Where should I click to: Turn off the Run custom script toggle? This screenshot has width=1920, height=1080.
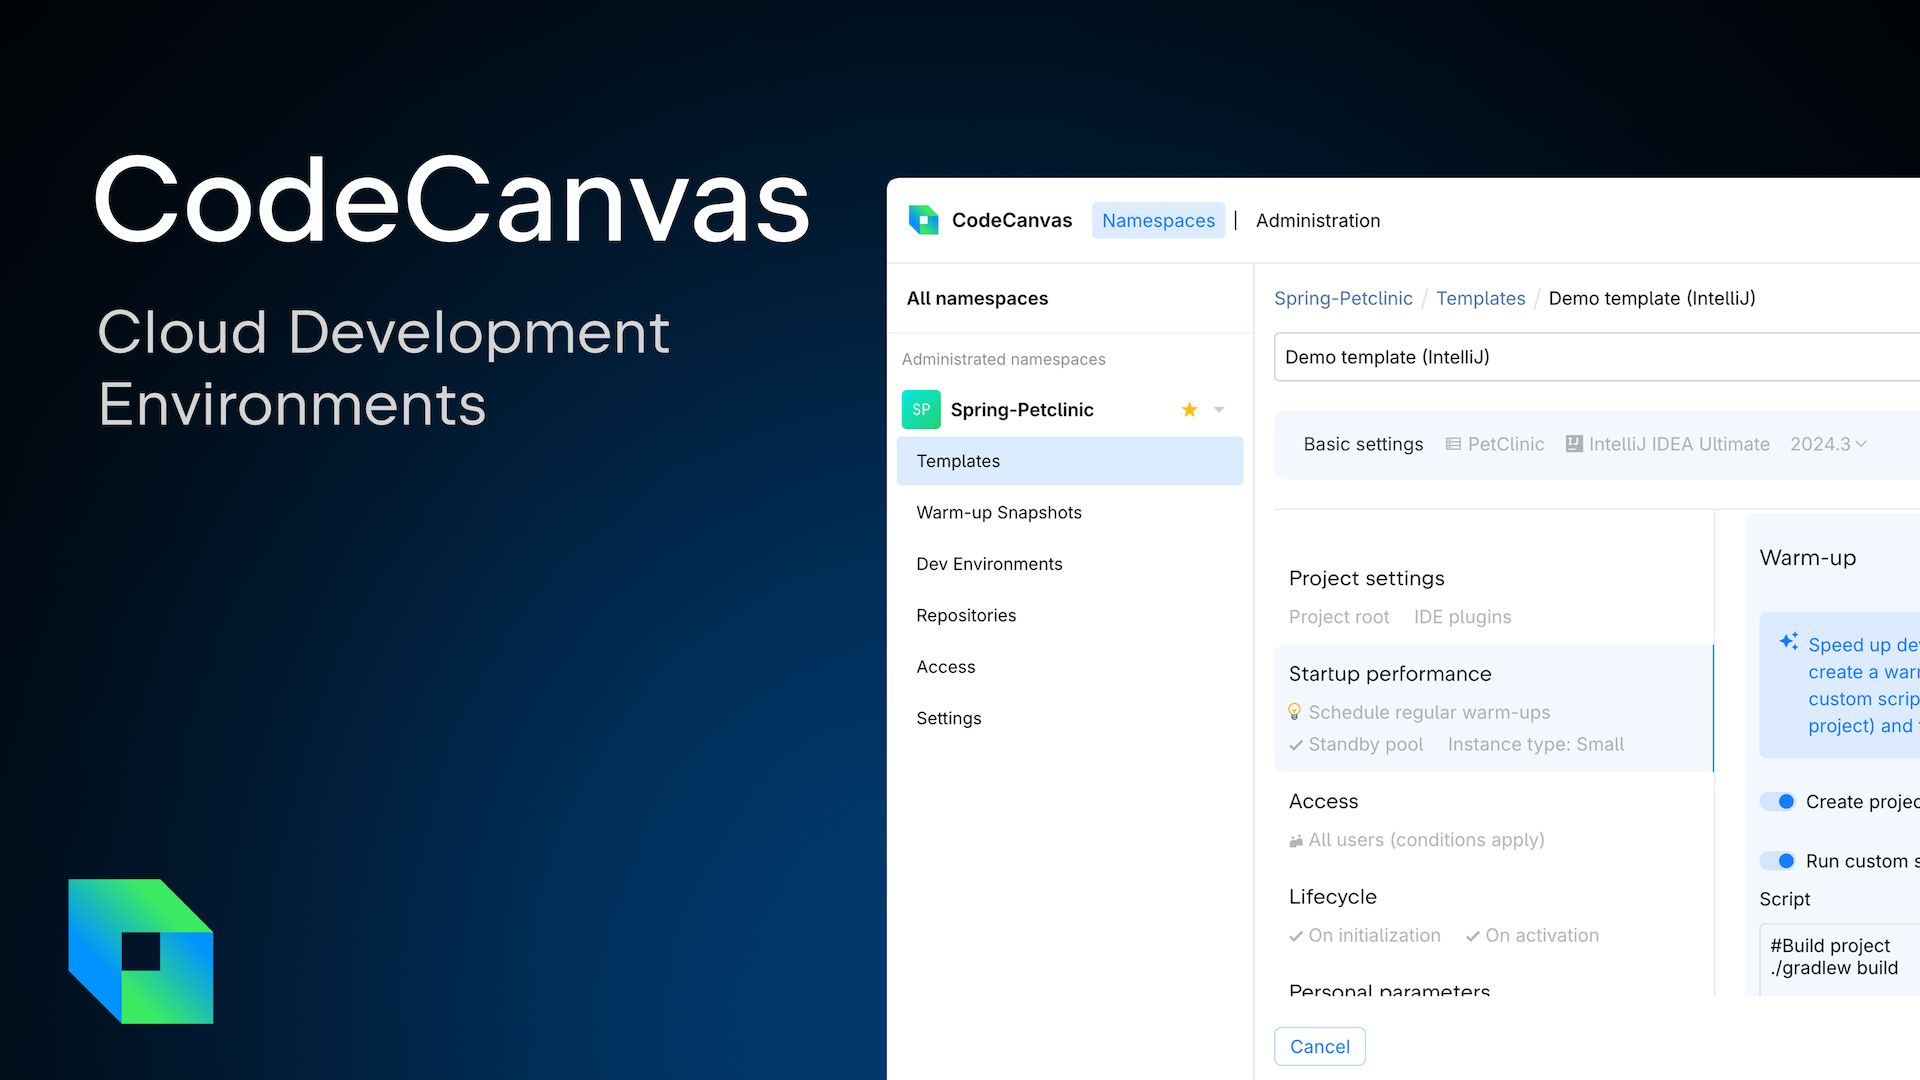pos(1778,860)
